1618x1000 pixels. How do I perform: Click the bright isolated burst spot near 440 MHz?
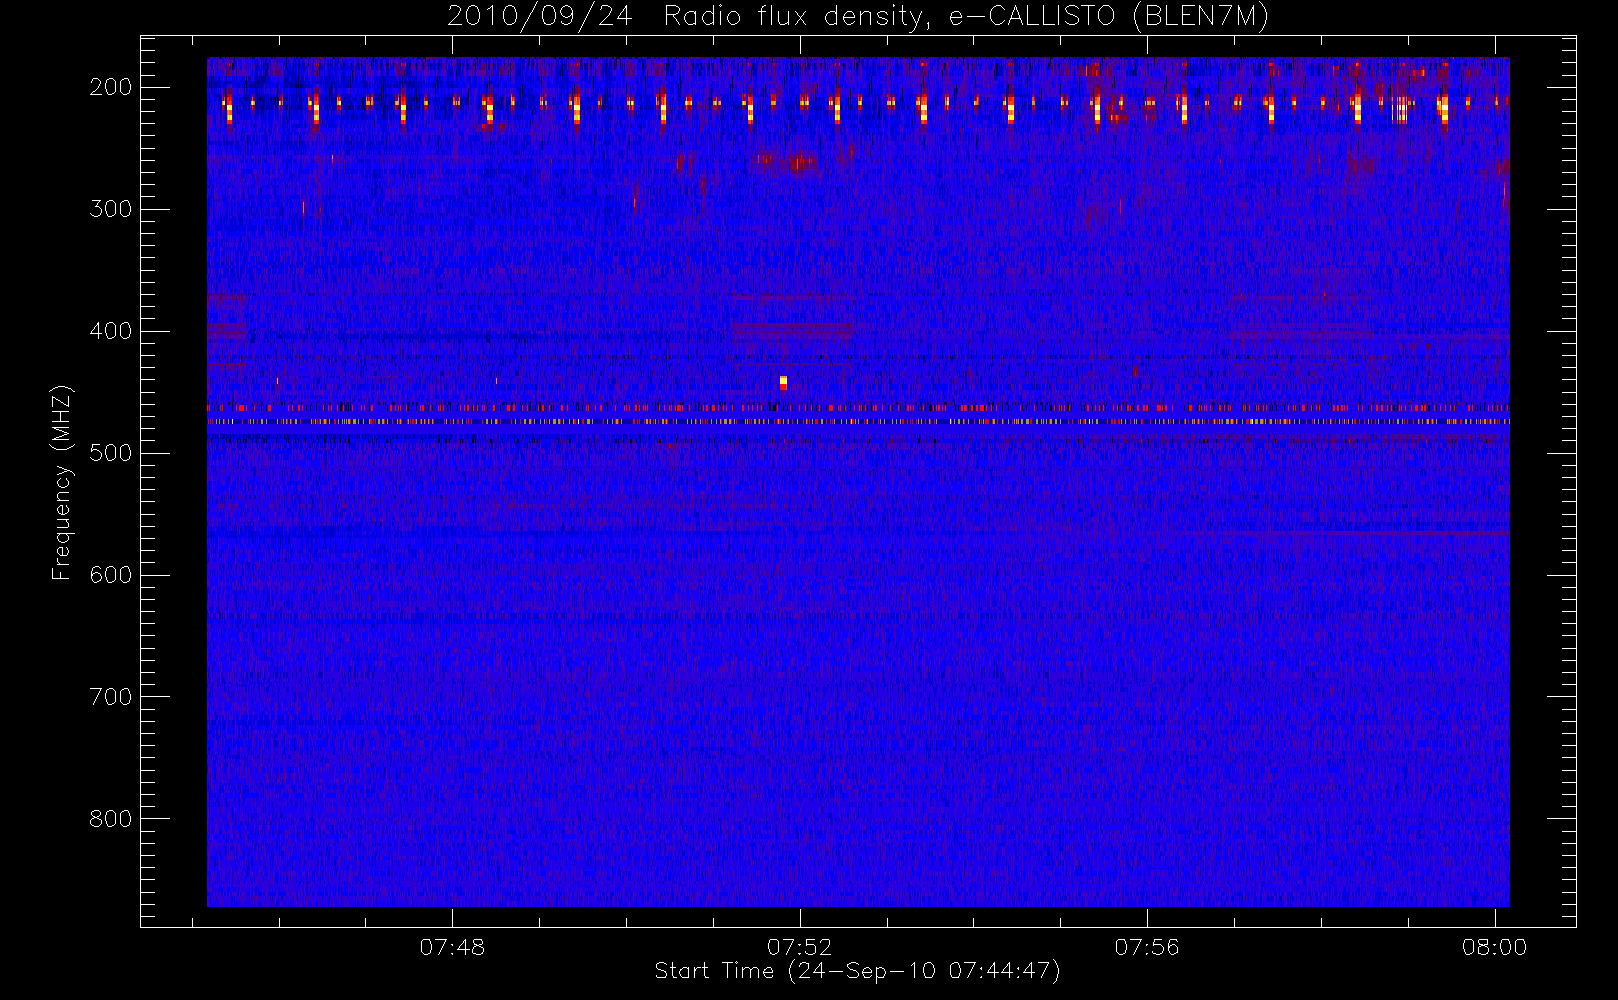783,383
